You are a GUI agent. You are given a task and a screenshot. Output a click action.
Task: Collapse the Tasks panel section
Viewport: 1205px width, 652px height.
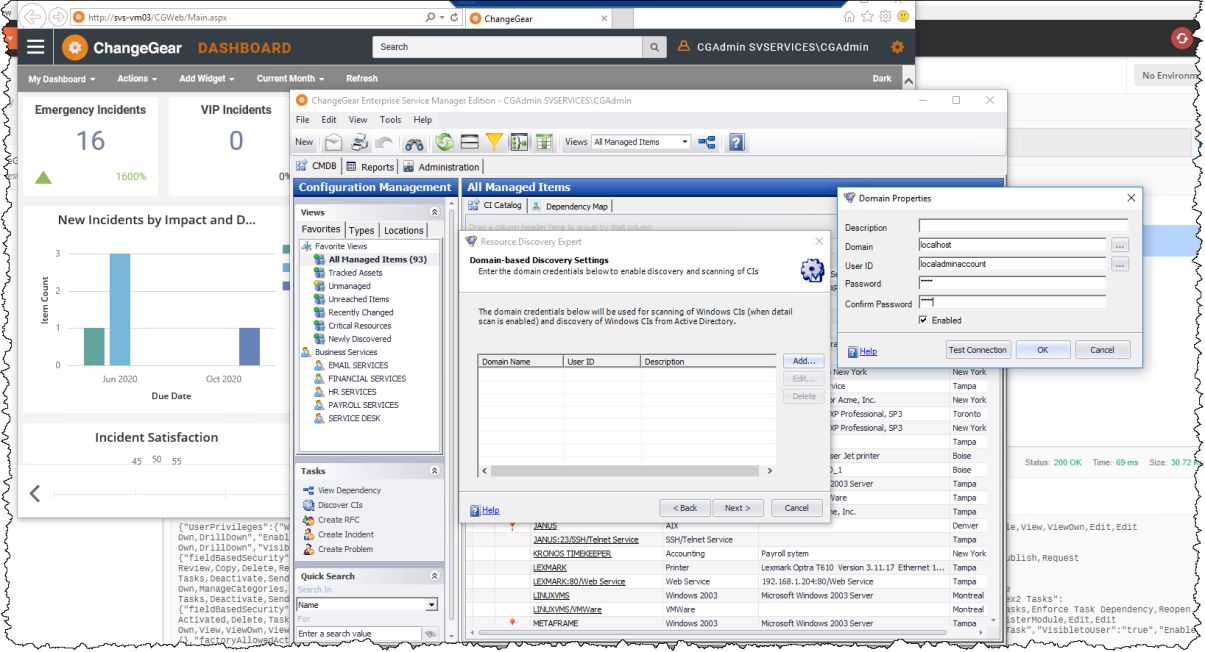(434, 471)
